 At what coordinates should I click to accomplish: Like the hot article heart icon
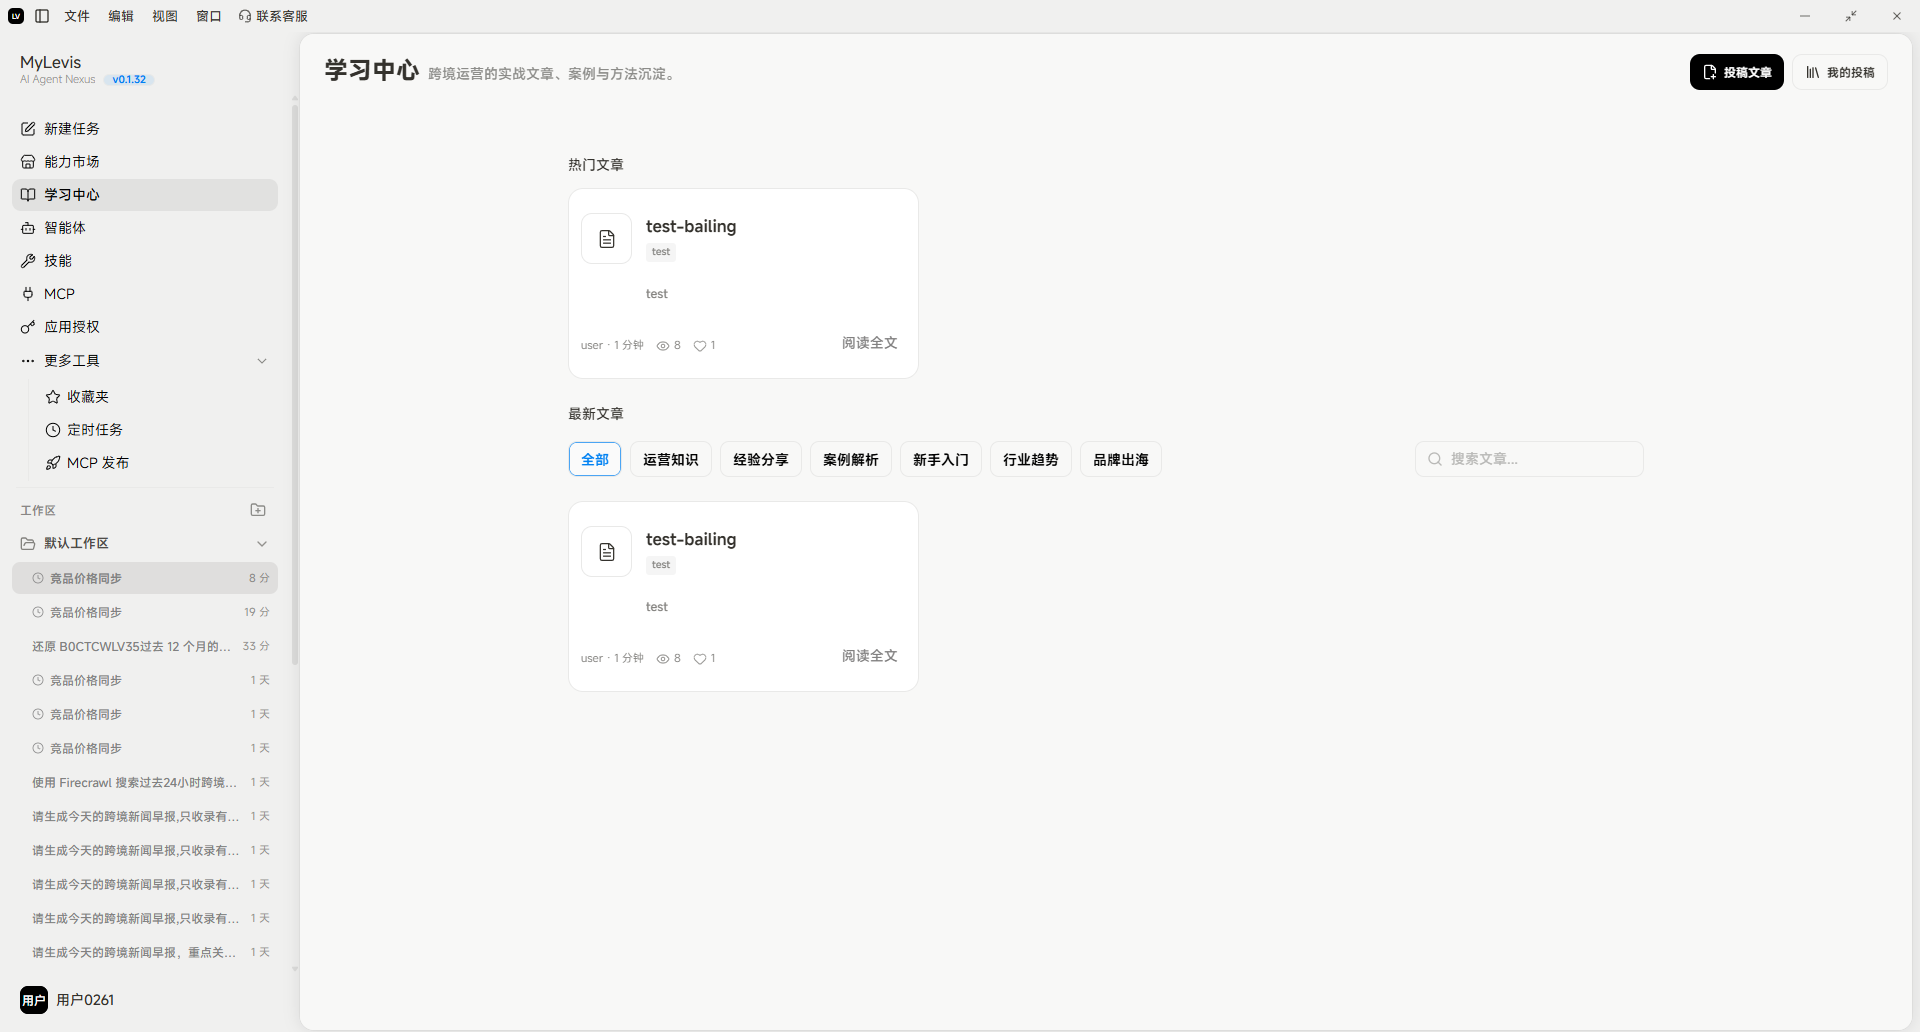tap(700, 346)
